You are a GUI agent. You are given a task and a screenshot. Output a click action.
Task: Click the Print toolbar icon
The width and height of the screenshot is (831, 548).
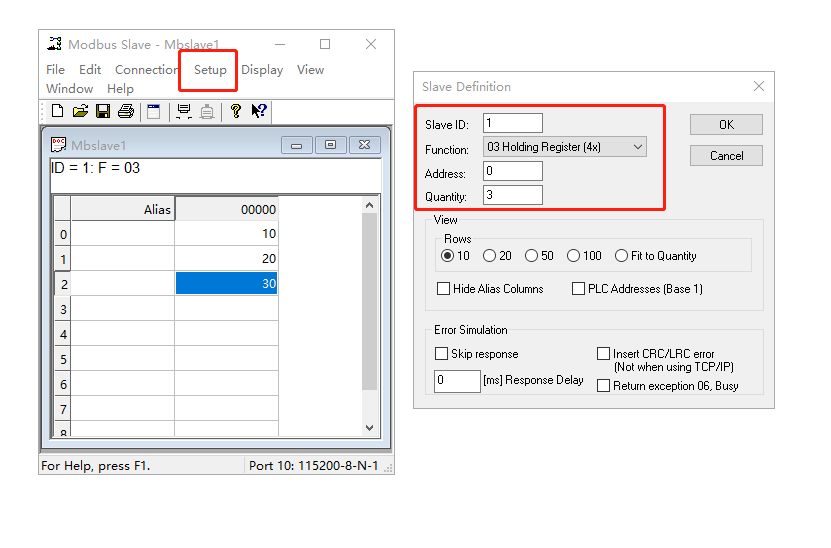(x=126, y=111)
